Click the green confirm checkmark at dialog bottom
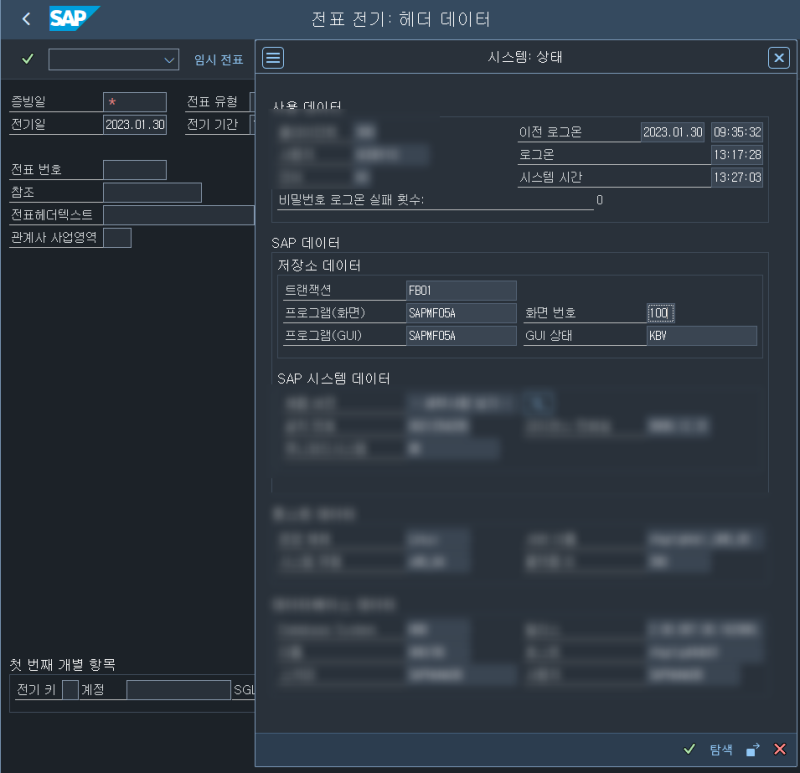The width and height of the screenshot is (800, 773). [x=689, y=749]
